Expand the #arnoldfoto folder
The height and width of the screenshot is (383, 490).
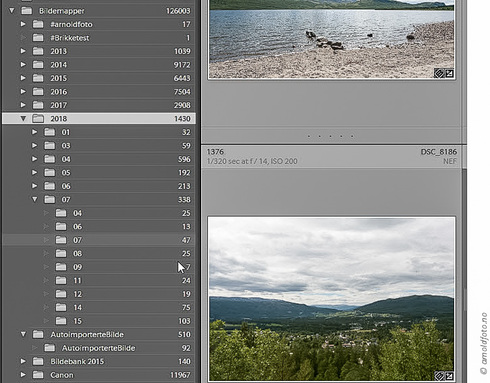point(23,24)
